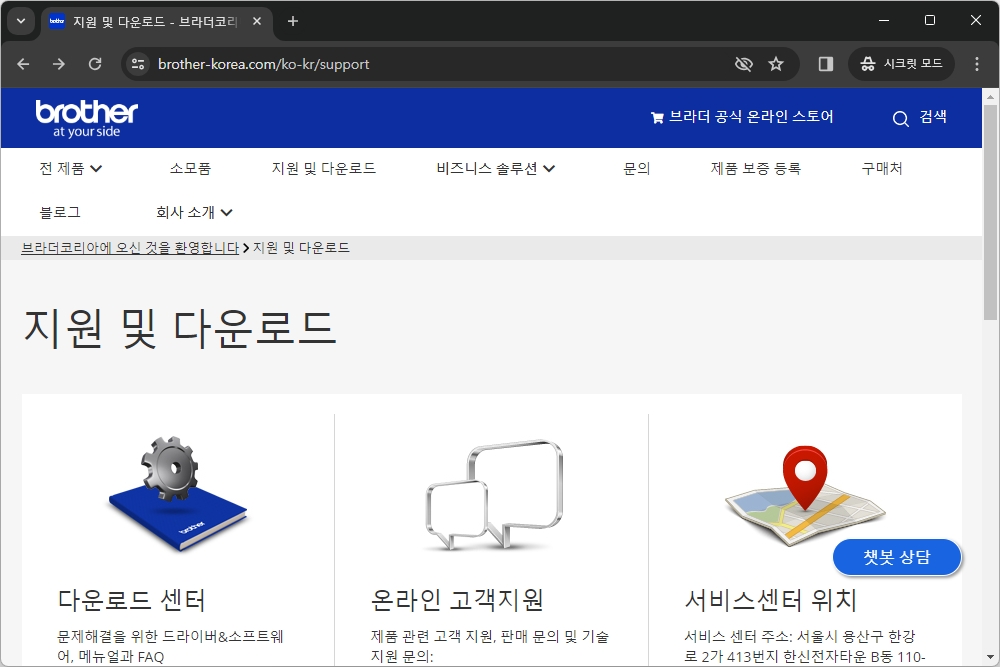1000x667 pixels.
Task: Minimize the browser window
Action: click(x=884, y=20)
